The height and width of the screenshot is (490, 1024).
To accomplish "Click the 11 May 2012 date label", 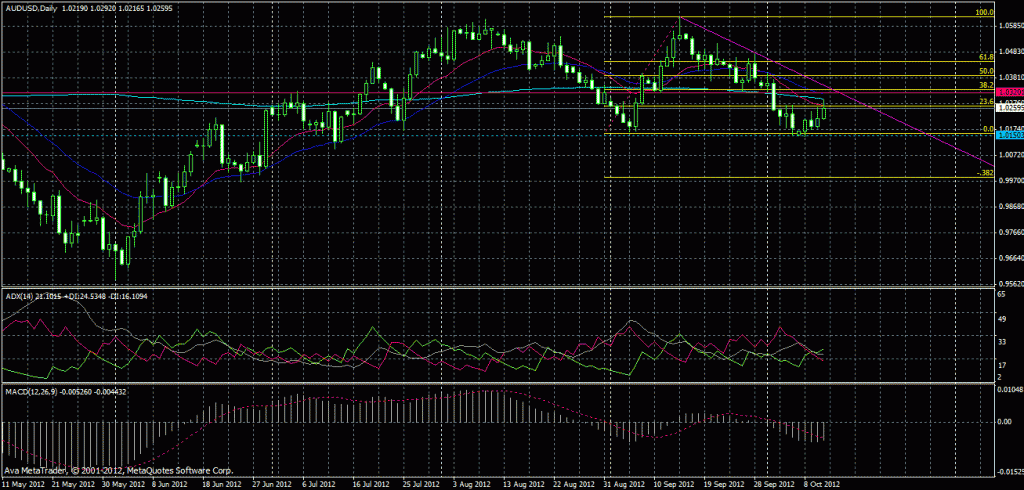I will (23, 483).
